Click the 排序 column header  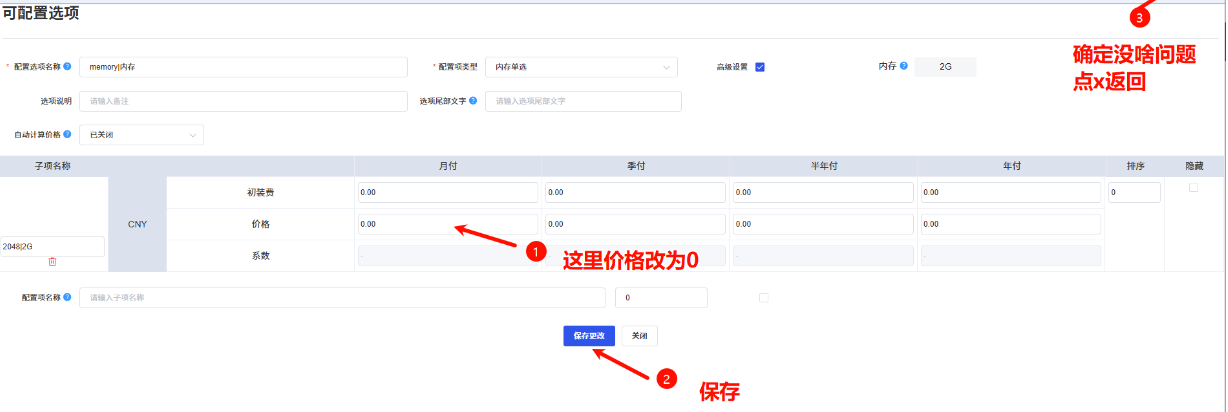click(1134, 165)
